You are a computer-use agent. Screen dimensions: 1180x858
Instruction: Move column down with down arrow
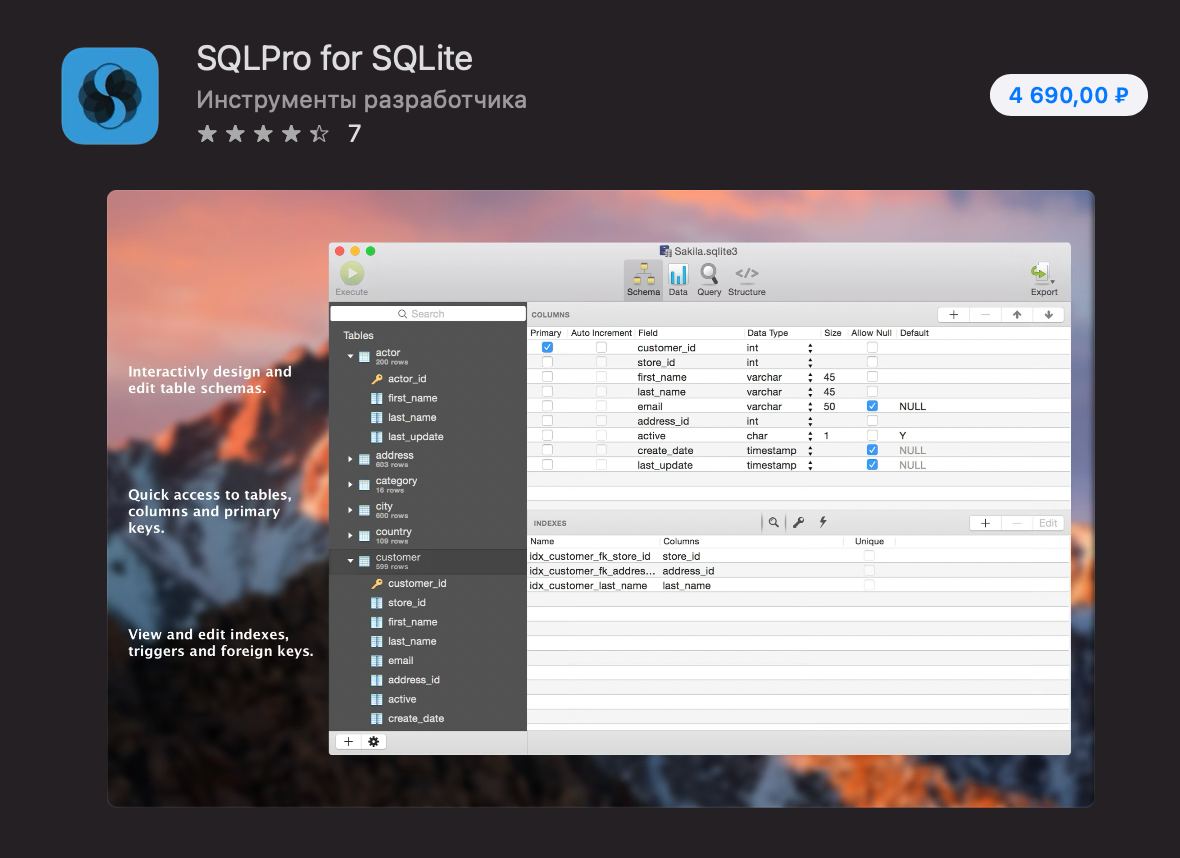(1048, 315)
